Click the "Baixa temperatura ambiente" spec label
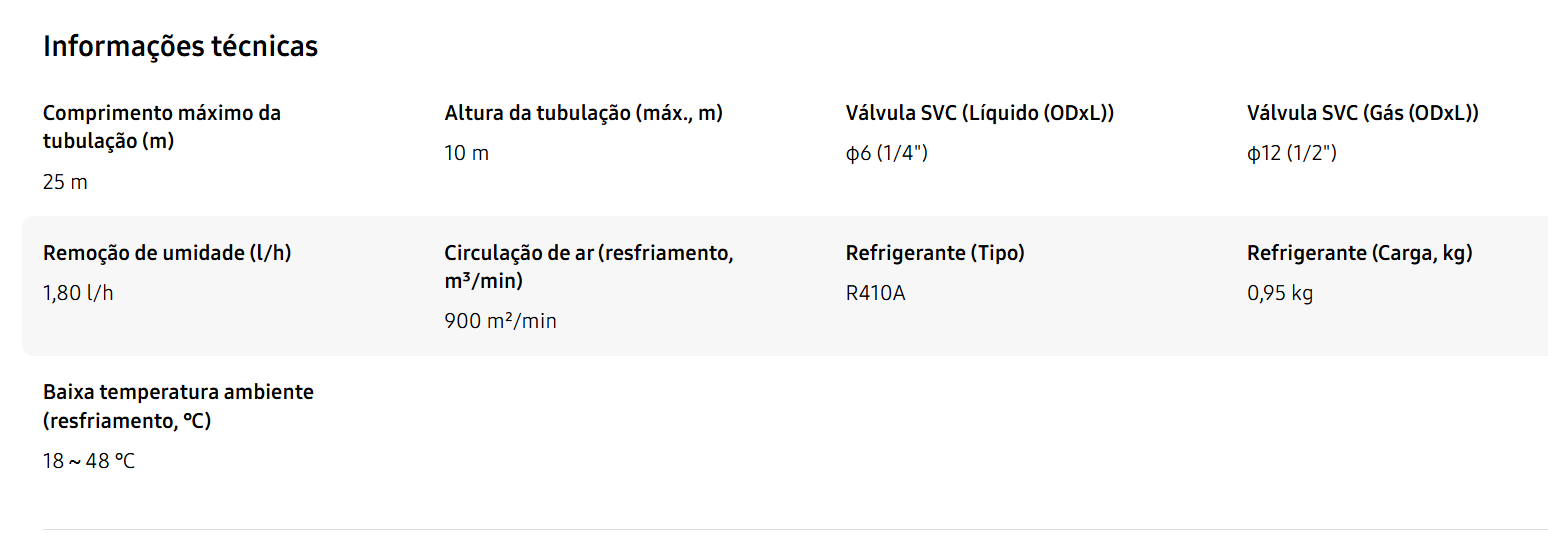The width and height of the screenshot is (1548, 537). 178,406
